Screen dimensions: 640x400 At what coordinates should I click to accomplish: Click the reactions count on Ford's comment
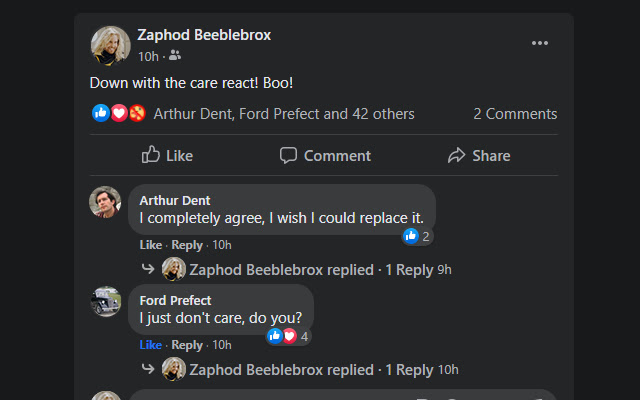click(x=289, y=336)
